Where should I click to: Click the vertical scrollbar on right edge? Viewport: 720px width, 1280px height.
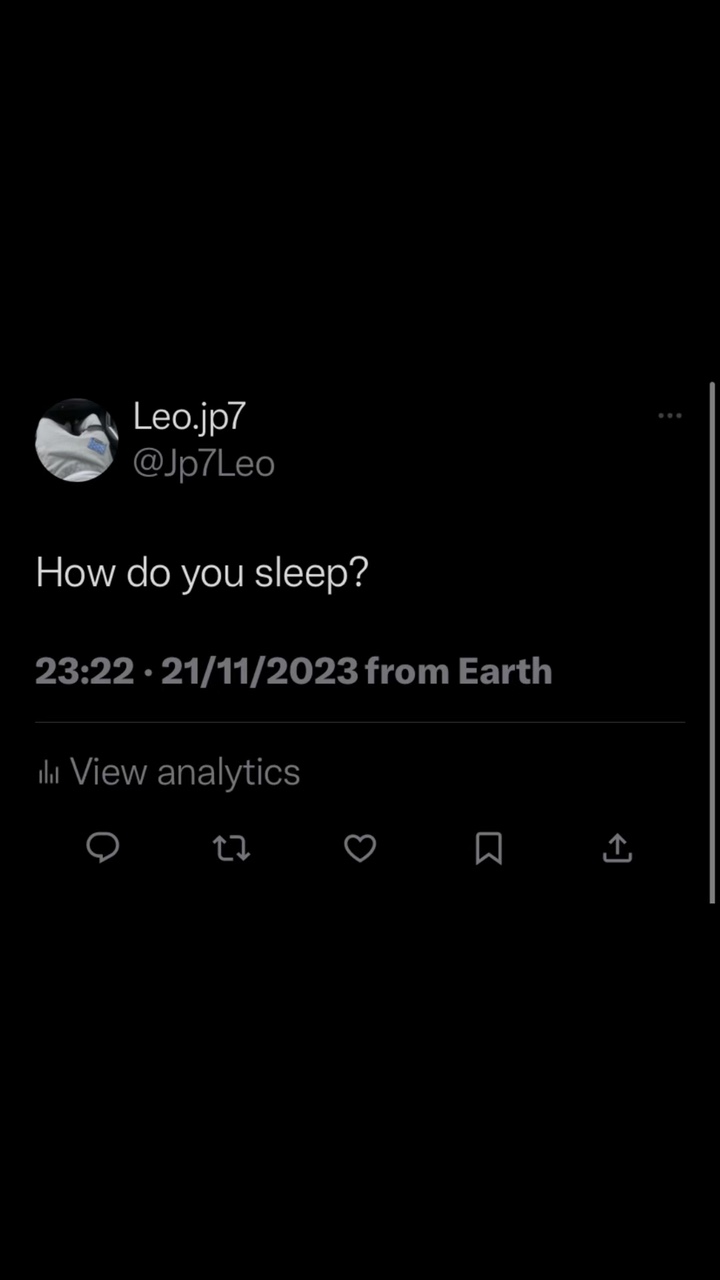click(712, 640)
